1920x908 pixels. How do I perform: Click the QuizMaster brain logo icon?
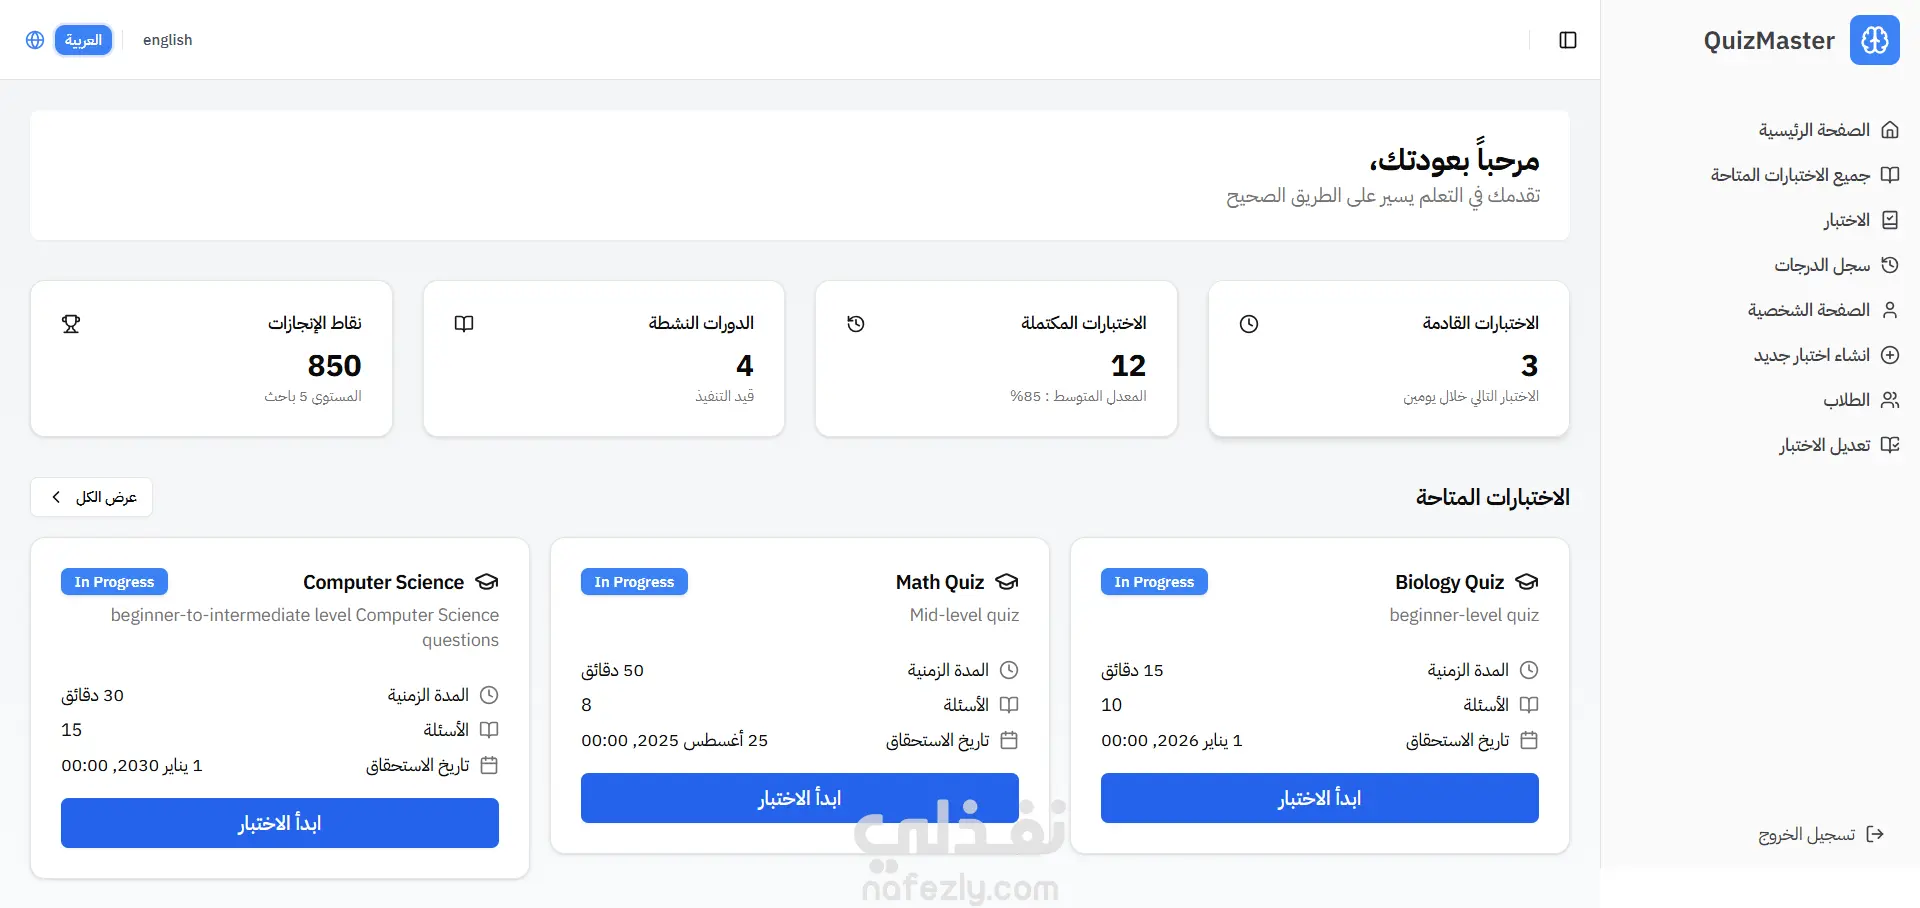click(1874, 40)
